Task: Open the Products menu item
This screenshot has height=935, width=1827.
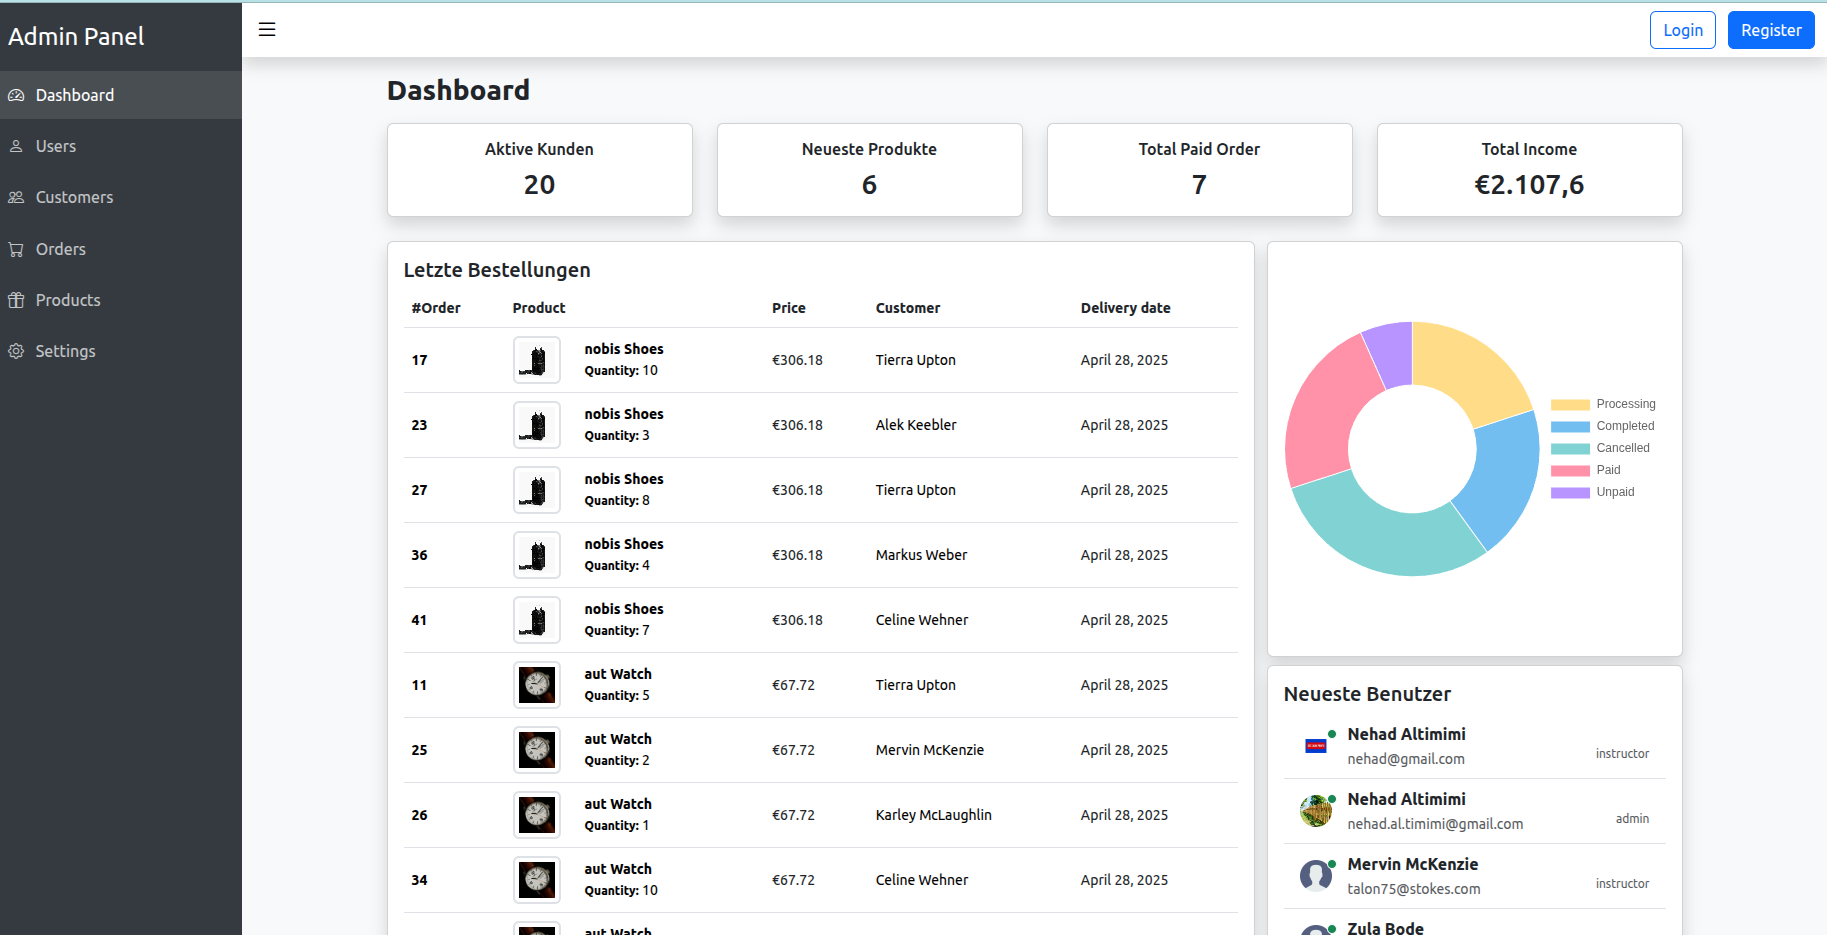Action: pos(68,301)
